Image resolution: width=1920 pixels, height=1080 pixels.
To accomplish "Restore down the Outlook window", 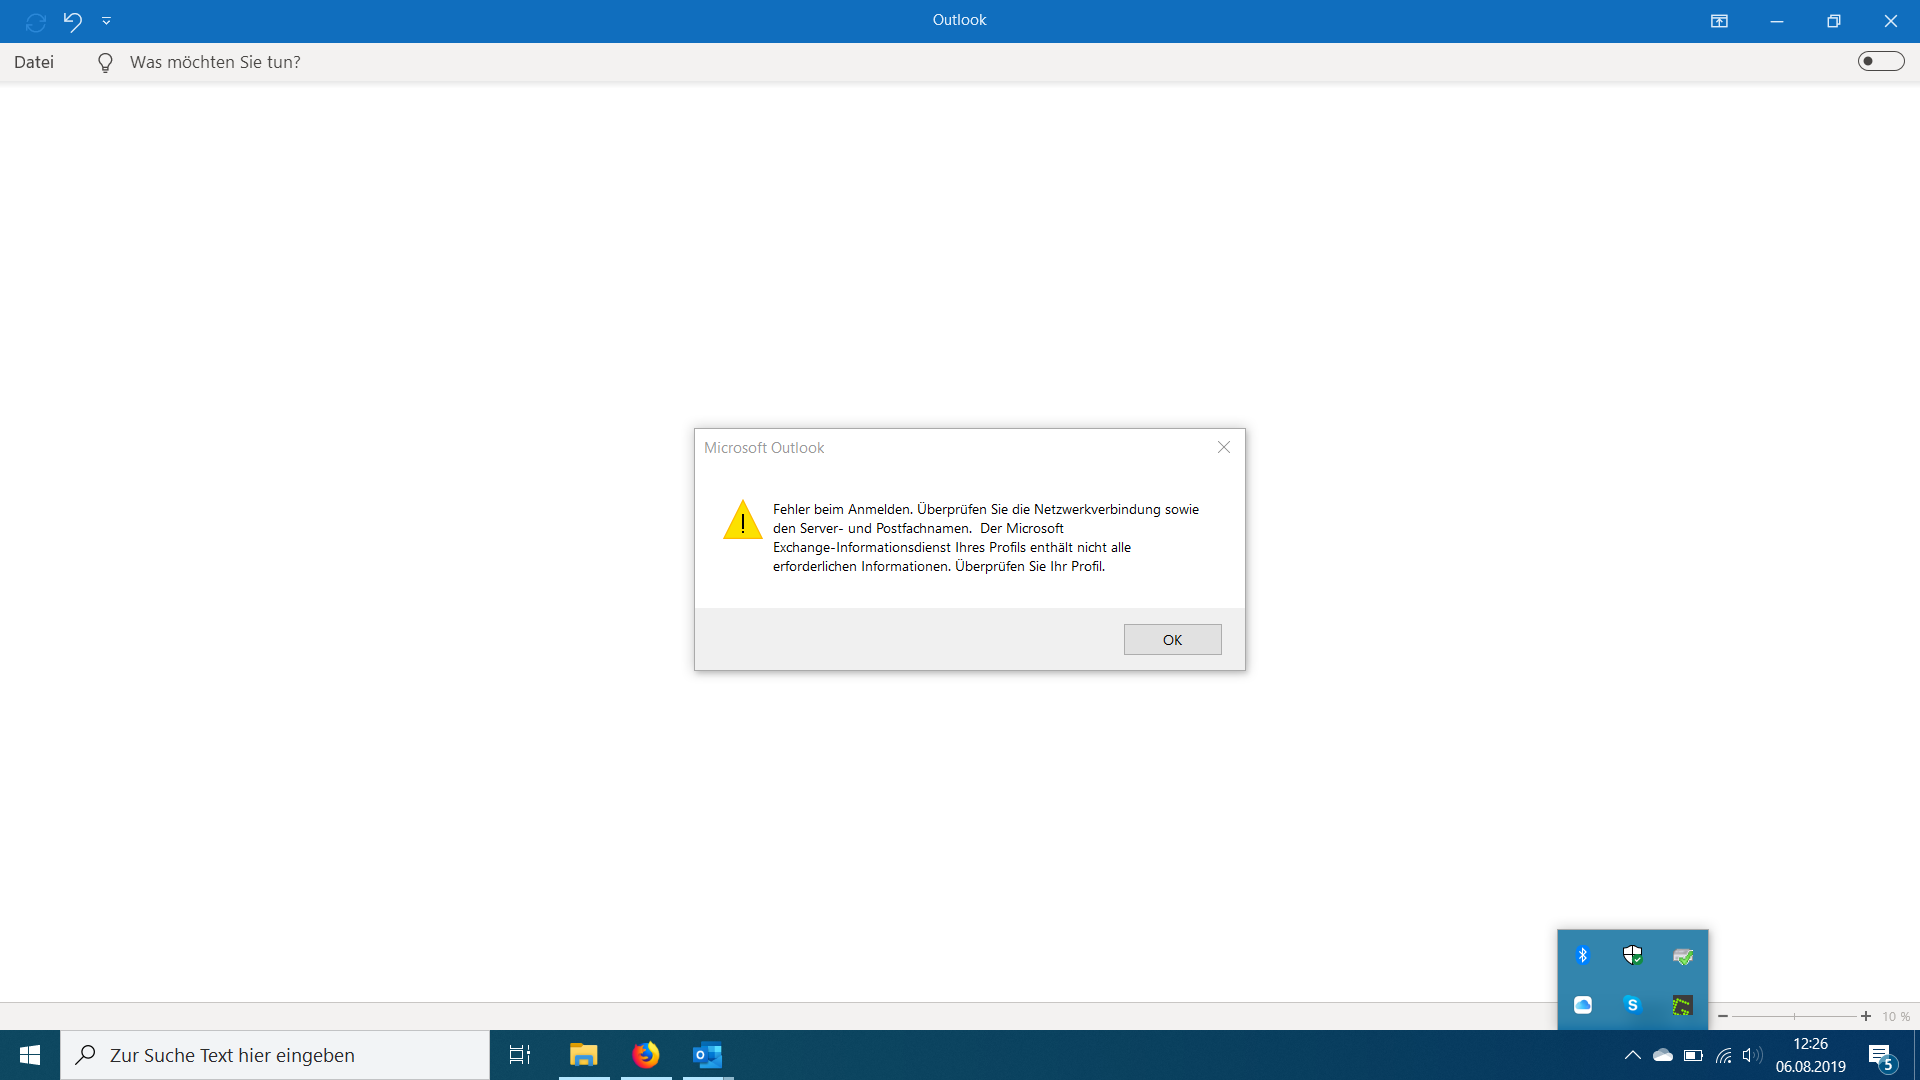I will pyautogui.click(x=1834, y=21).
